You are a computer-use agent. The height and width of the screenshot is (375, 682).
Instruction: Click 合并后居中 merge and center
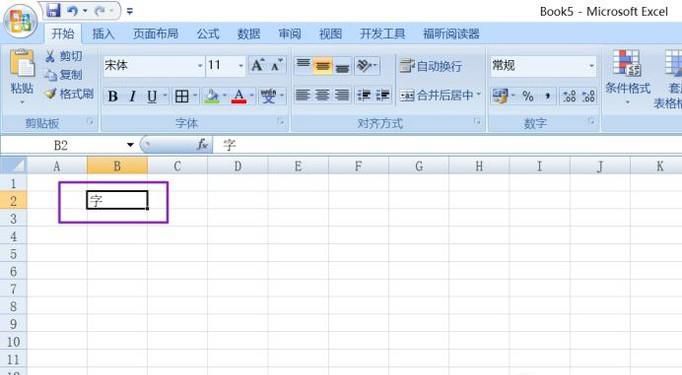[x=436, y=95]
